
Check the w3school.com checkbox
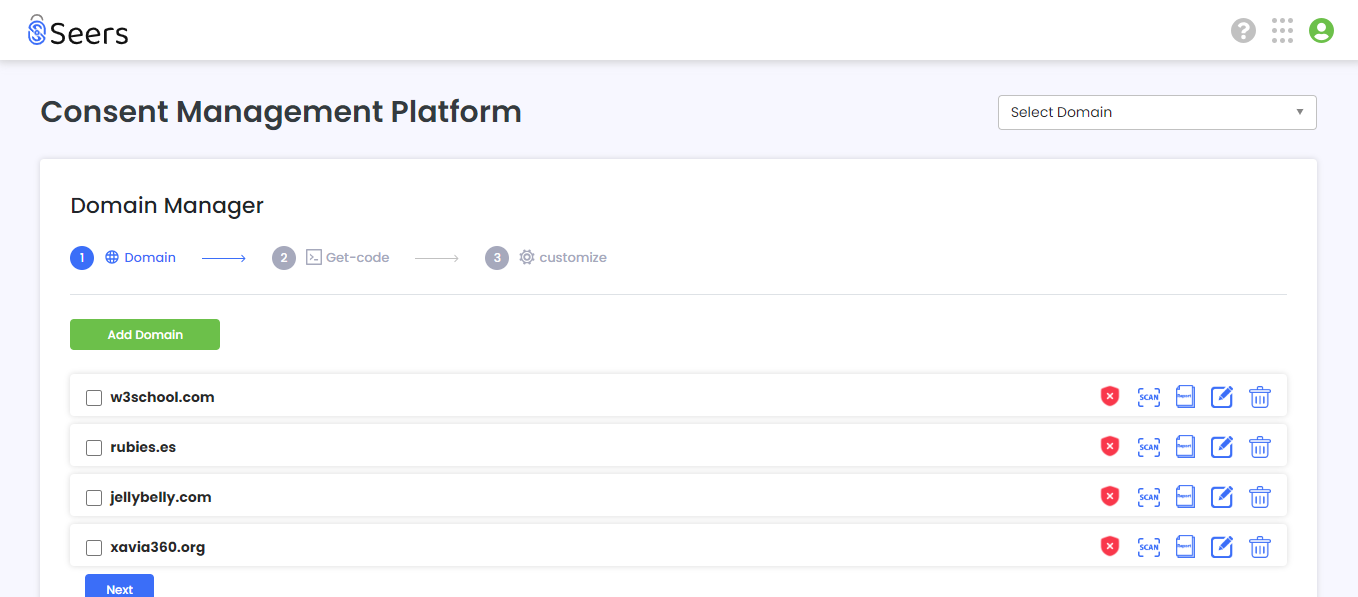(94, 398)
